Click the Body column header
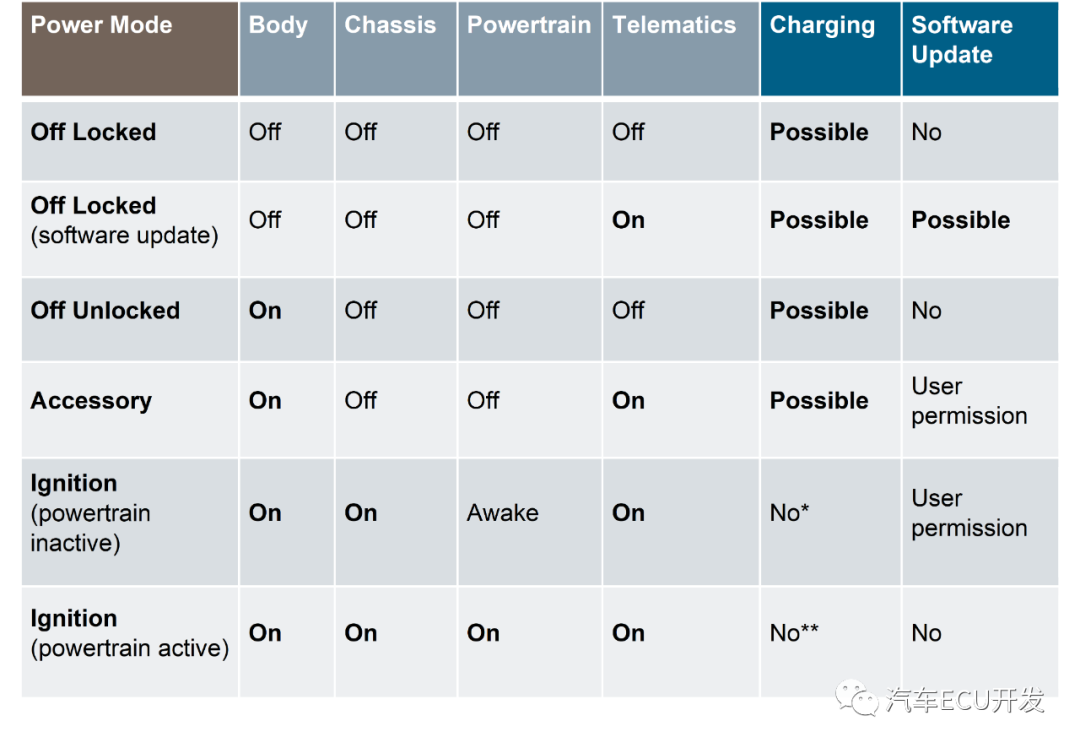 tap(278, 26)
